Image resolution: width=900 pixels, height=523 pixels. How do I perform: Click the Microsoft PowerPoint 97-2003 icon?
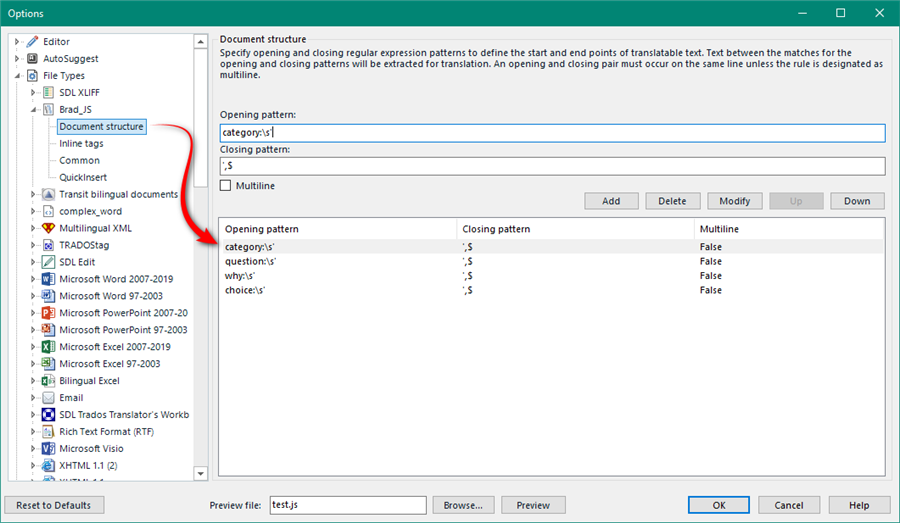coord(49,330)
